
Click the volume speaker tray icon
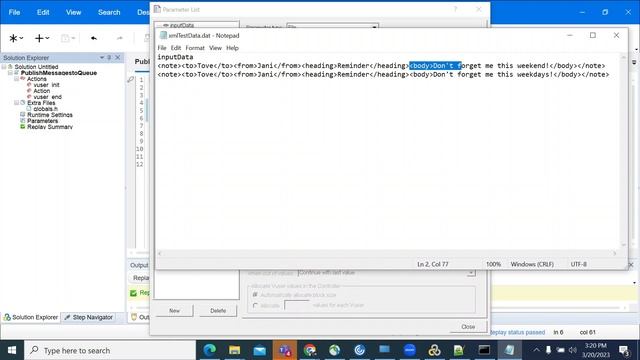pos(573,350)
